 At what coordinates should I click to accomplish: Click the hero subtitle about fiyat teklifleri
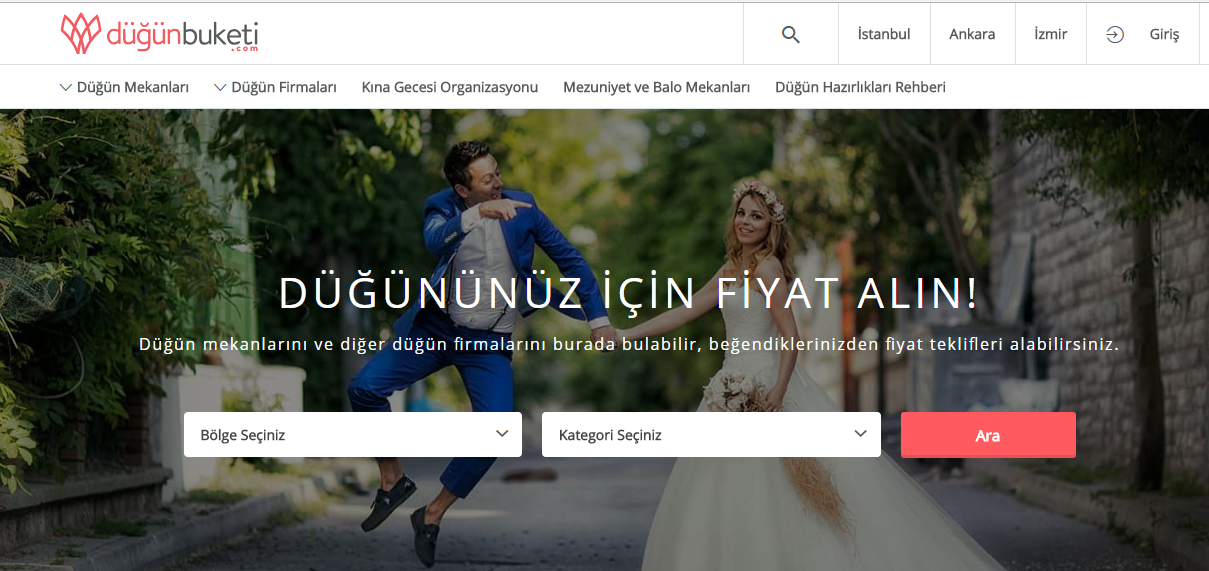pos(629,344)
